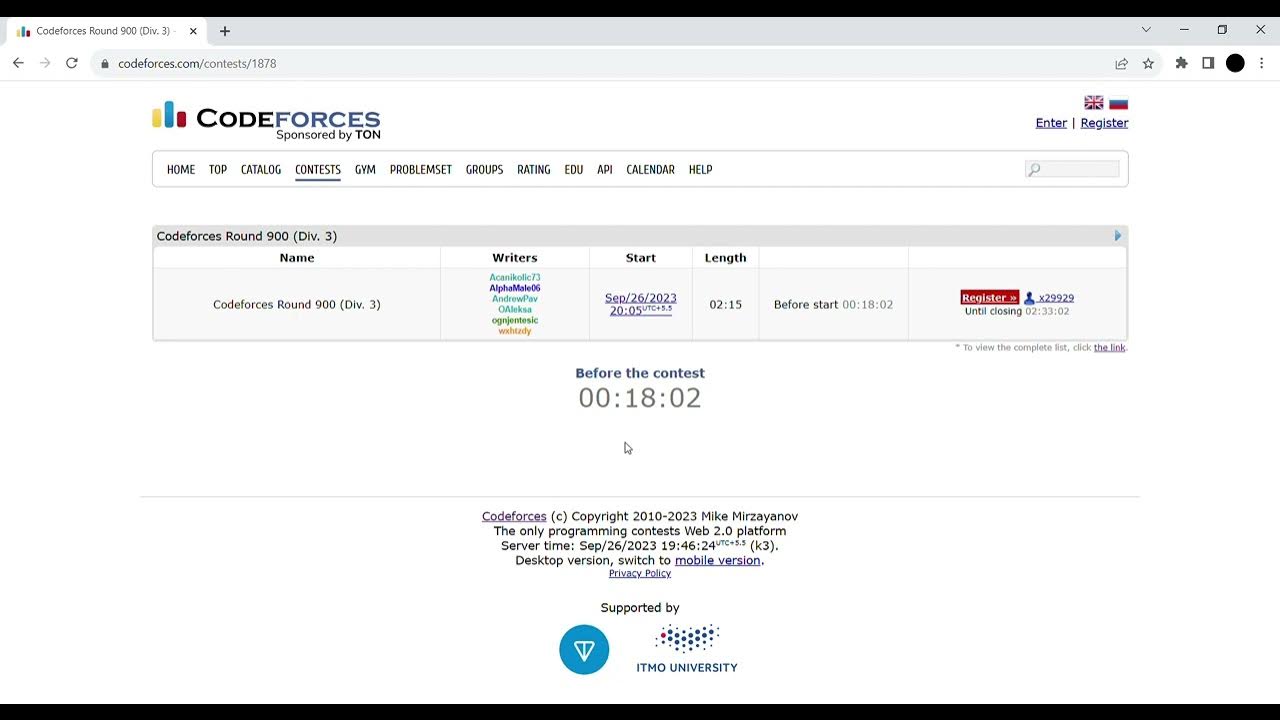The width and height of the screenshot is (1280, 720).
Task: Open the TOP menu item
Action: [218, 170]
